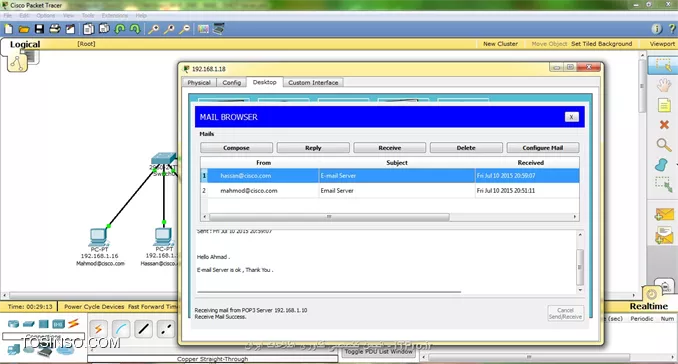678x364 pixels.
Task: Select the Wireless Devices category
Action: tap(58, 323)
